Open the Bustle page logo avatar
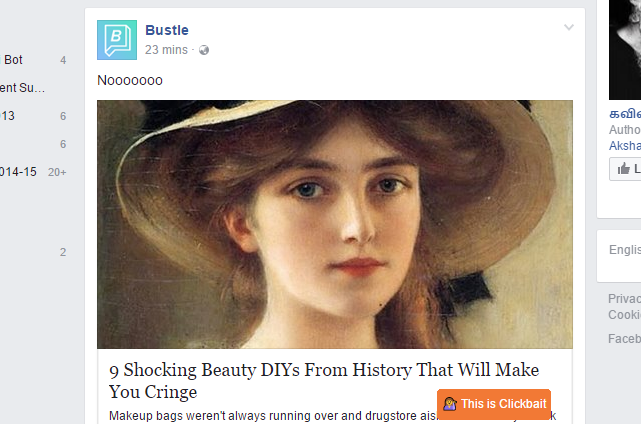Screen dimensions: 641x424 117,40
